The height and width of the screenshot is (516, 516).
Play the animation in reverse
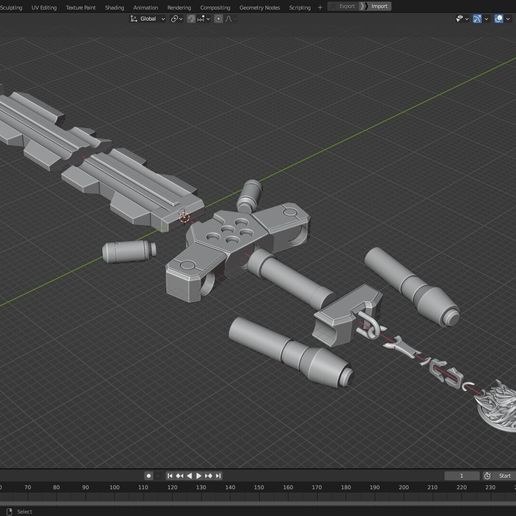click(x=189, y=476)
